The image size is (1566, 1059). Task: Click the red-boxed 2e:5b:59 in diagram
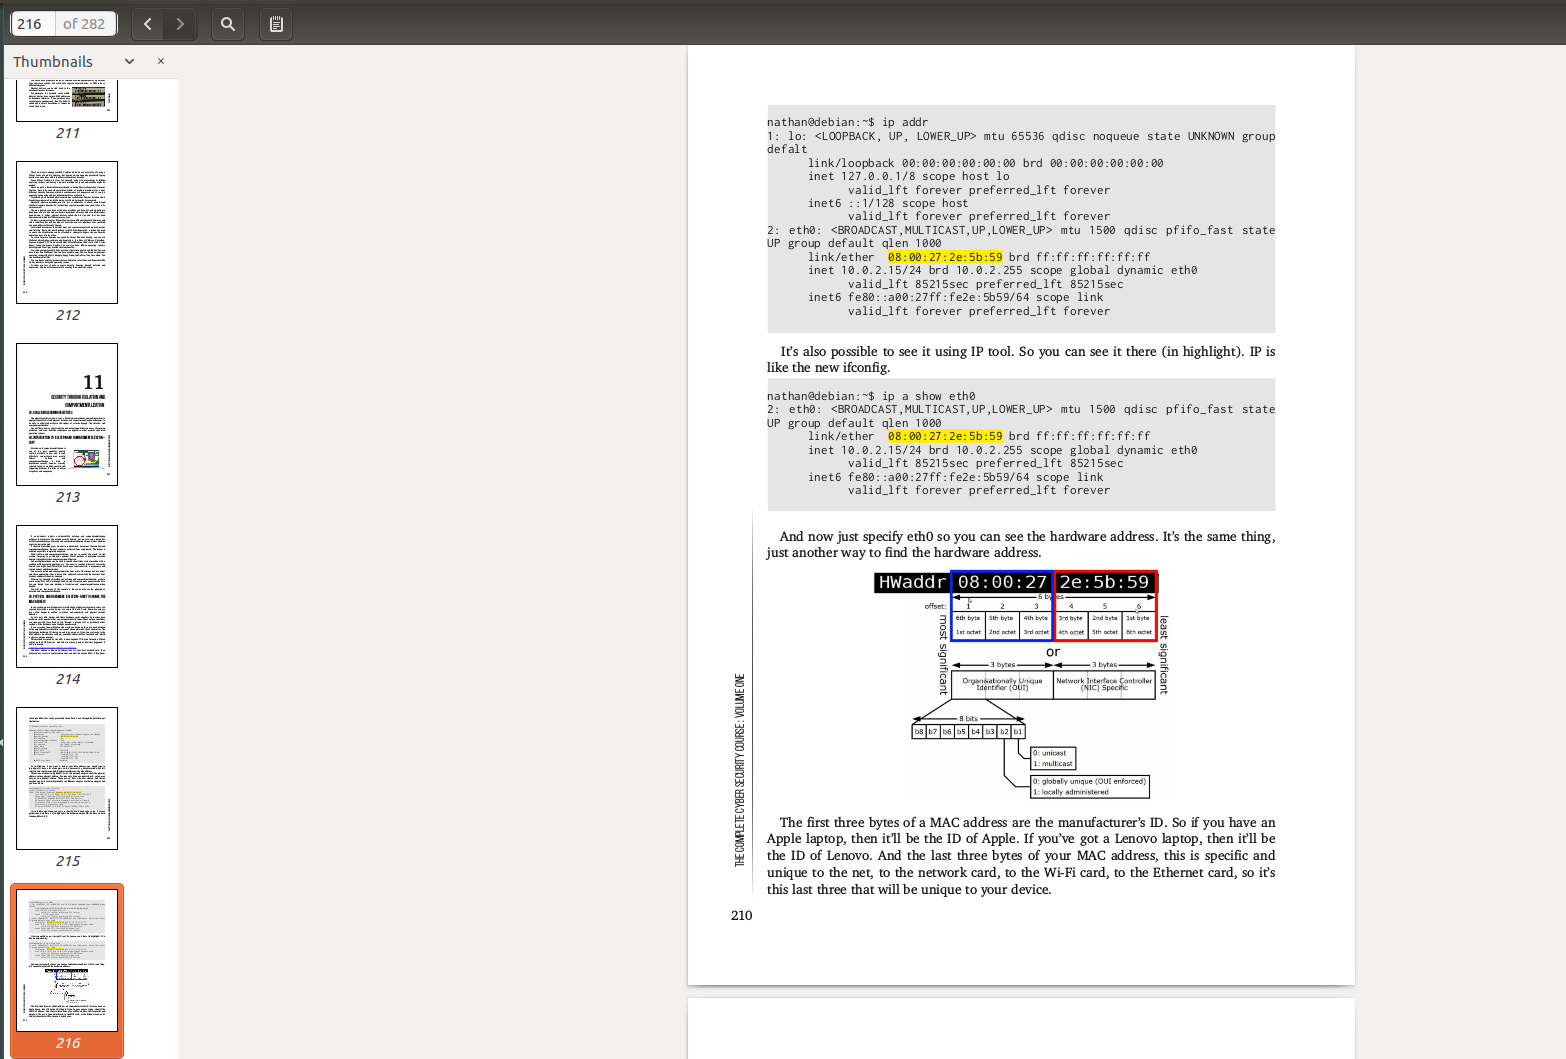coord(1104,582)
